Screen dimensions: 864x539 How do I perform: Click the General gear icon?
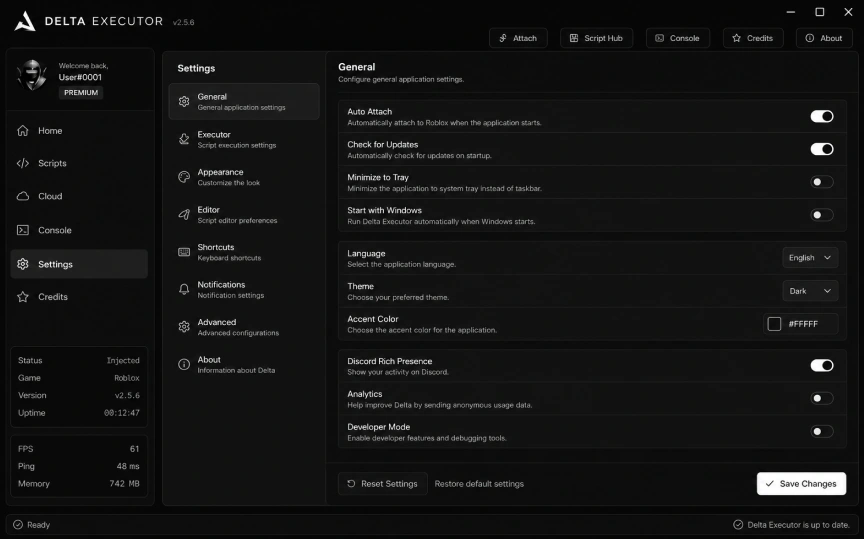pos(184,101)
